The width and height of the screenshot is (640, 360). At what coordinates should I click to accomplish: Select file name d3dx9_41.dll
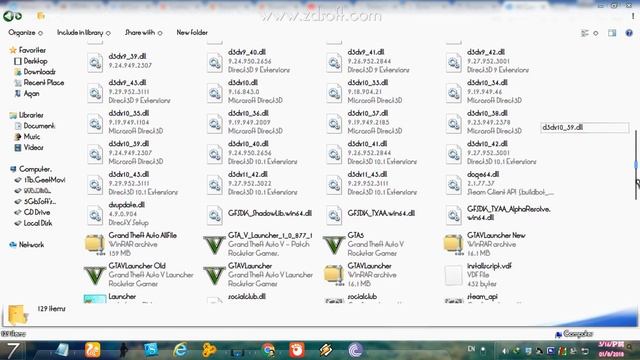[366, 52]
